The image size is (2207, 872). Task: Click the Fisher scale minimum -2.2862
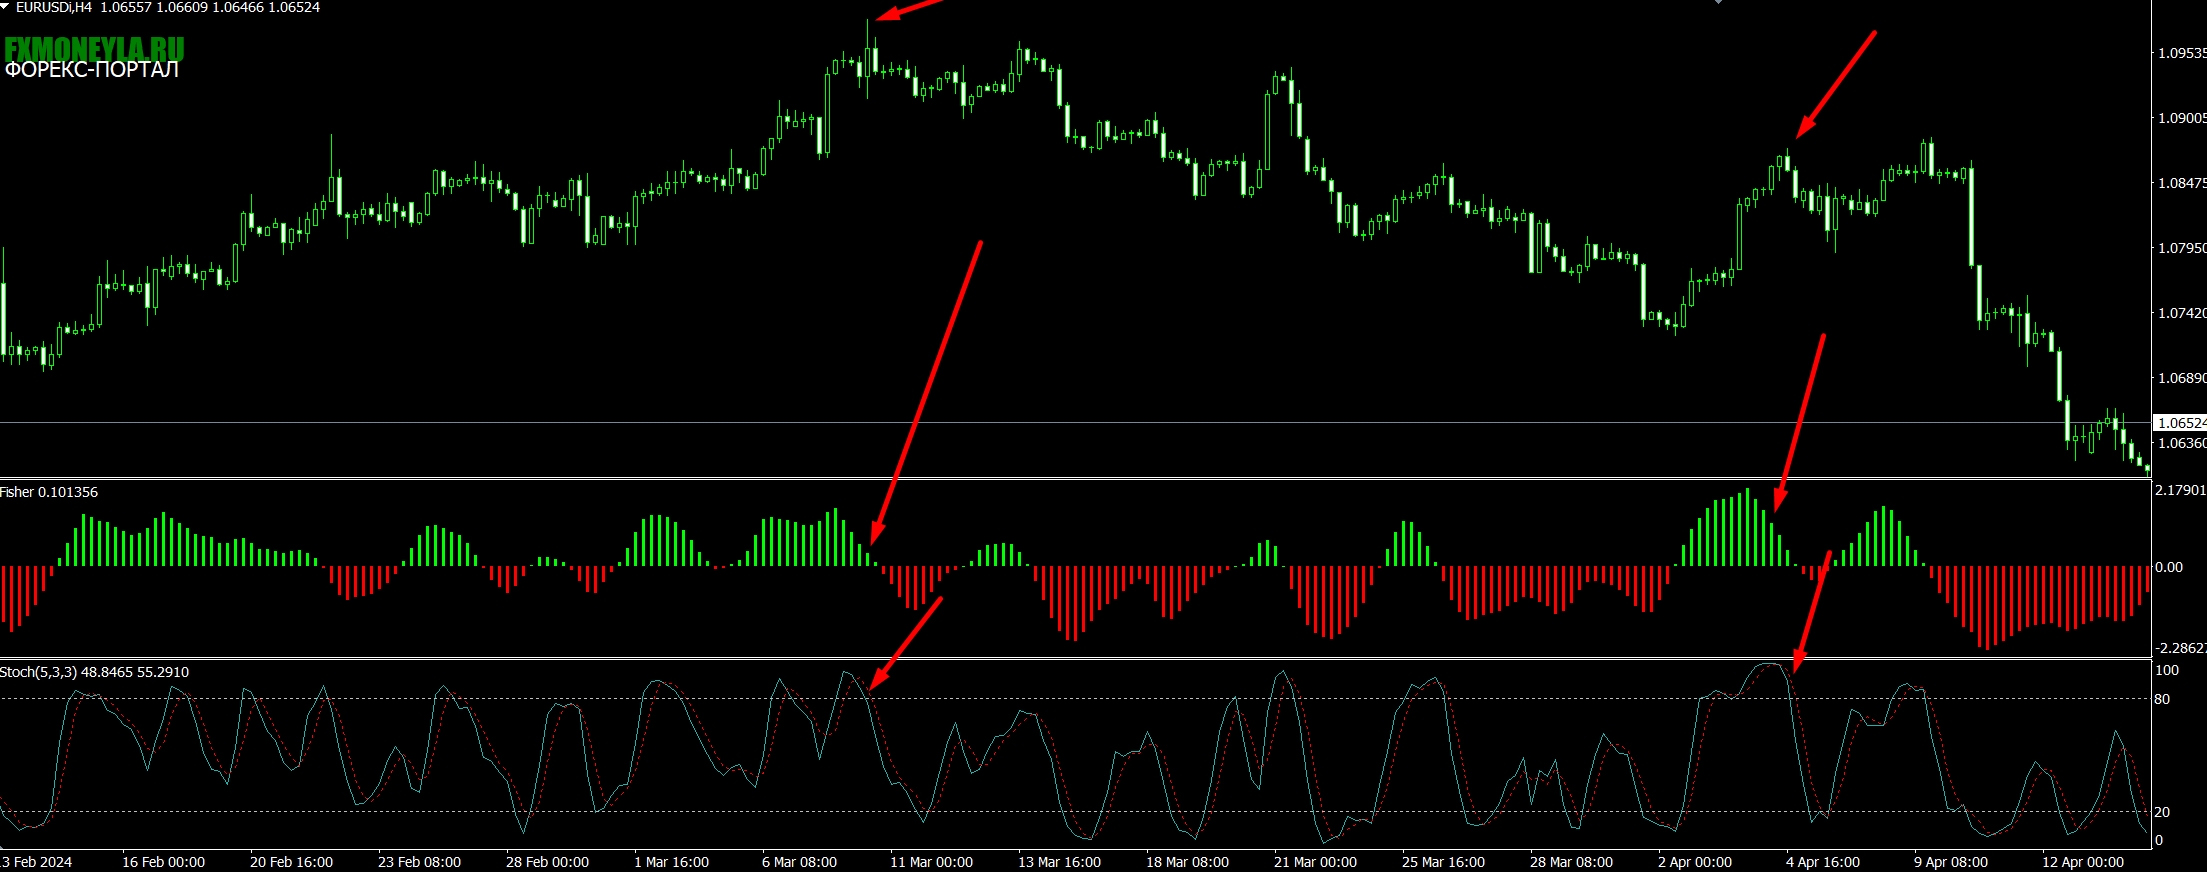pos(2181,648)
